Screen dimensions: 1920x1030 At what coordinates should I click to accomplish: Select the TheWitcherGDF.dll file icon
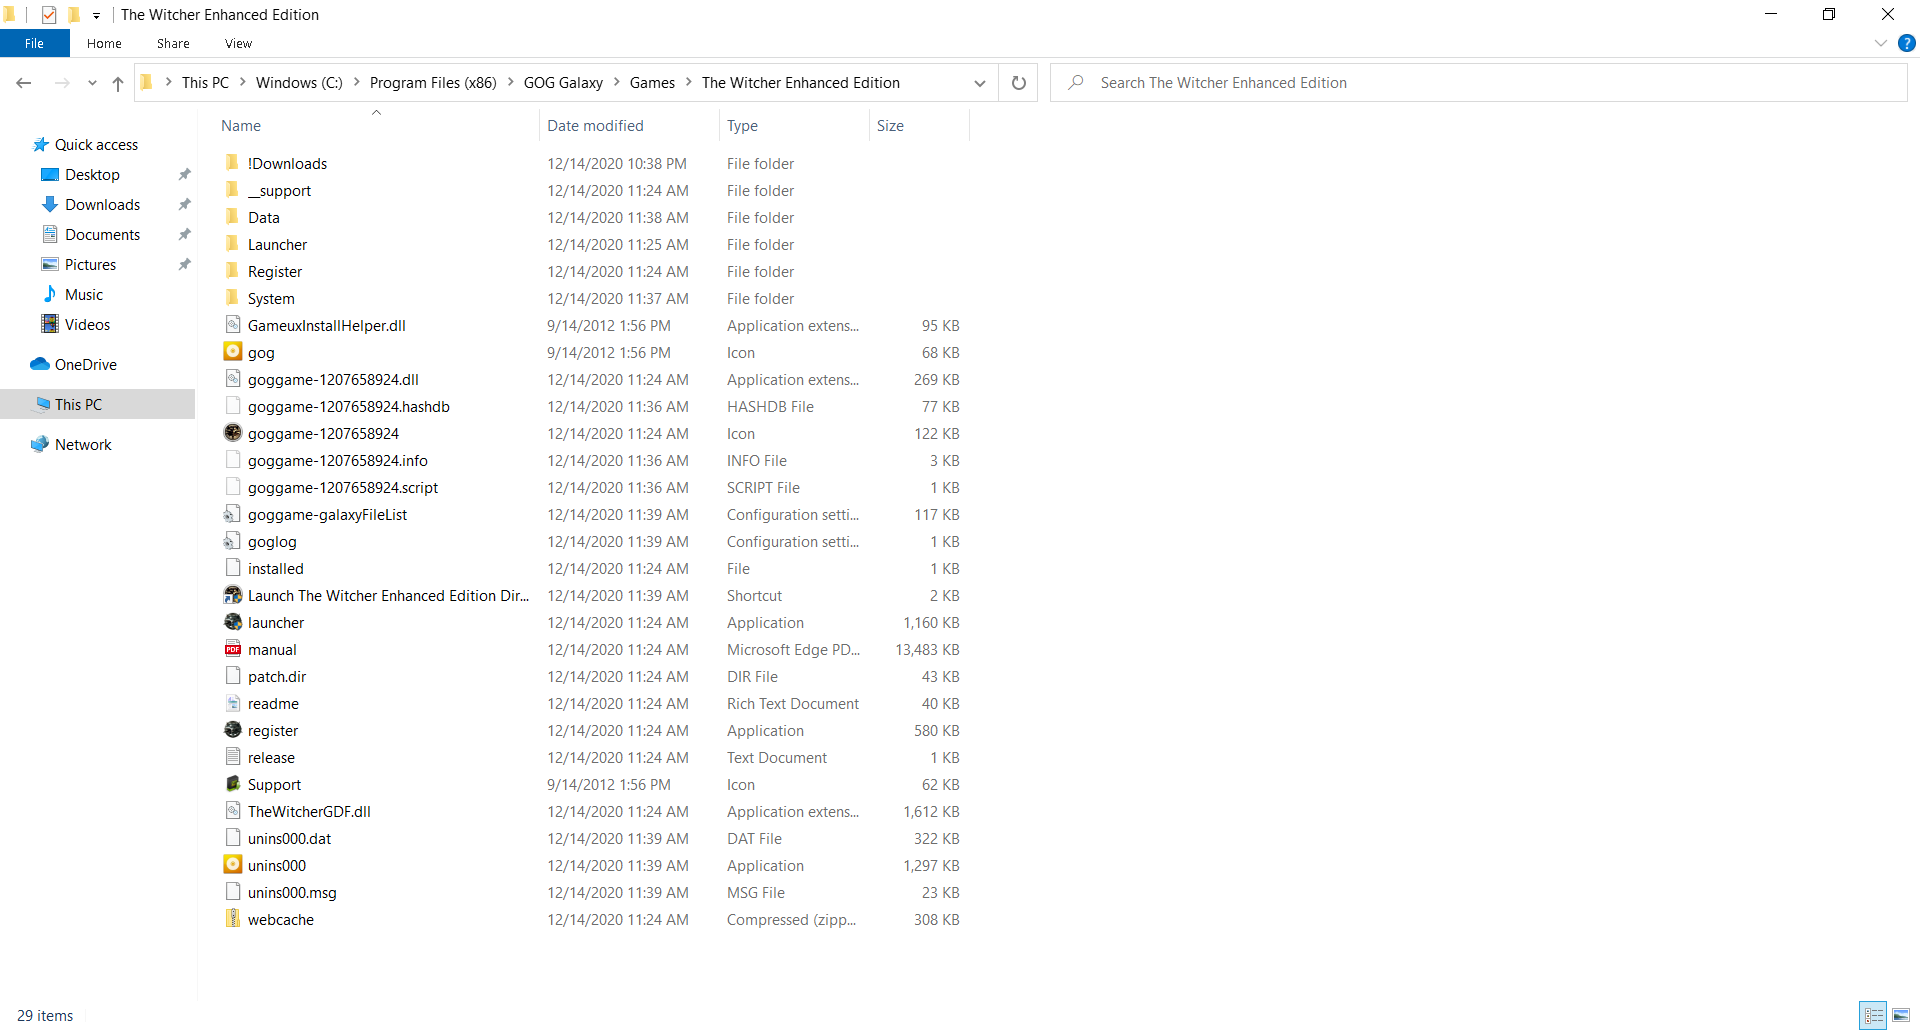[232, 811]
